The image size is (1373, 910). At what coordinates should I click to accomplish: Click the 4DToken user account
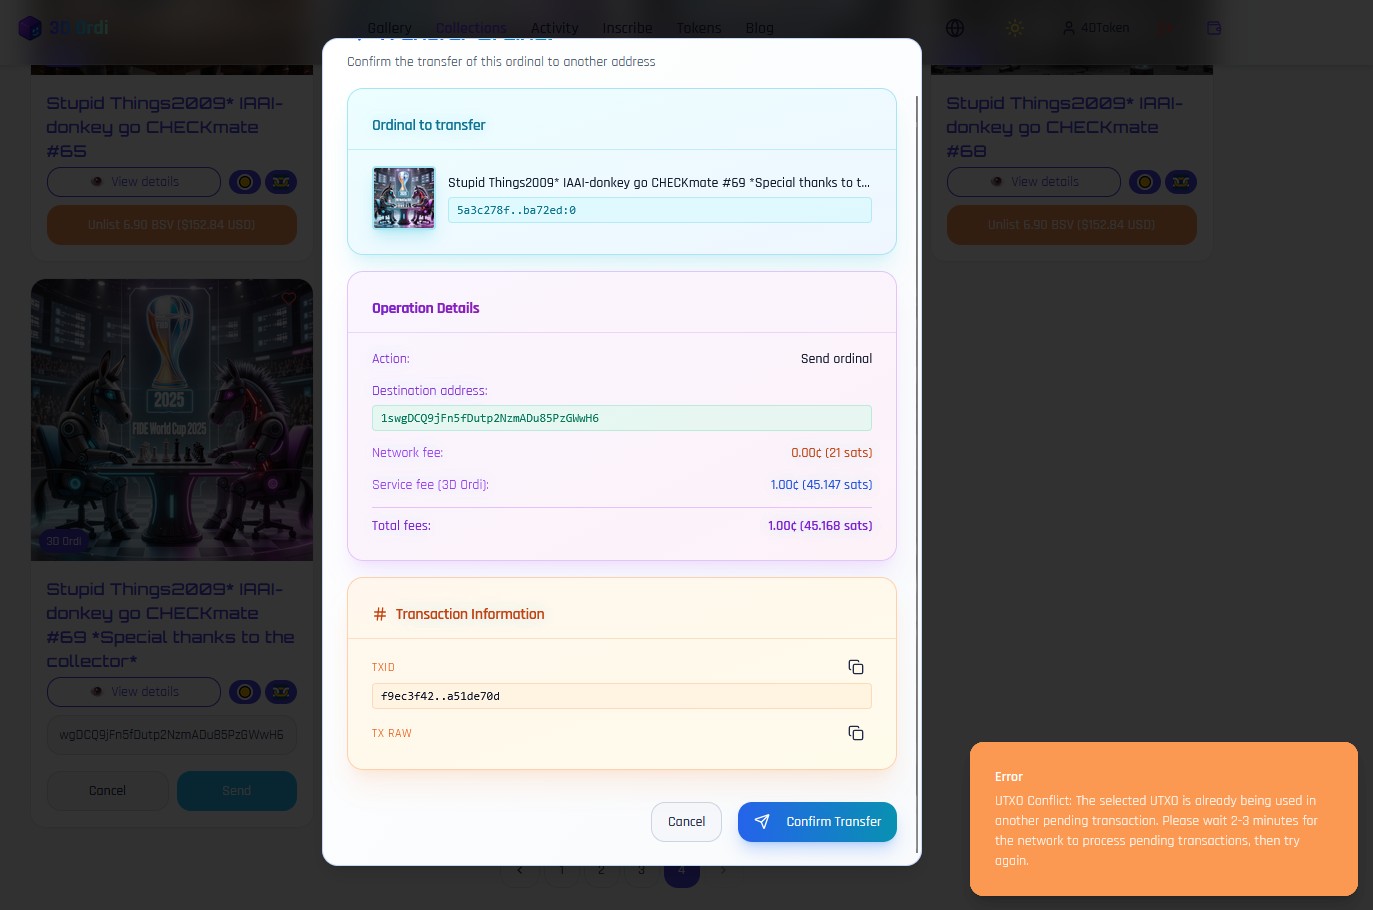click(1096, 28)
